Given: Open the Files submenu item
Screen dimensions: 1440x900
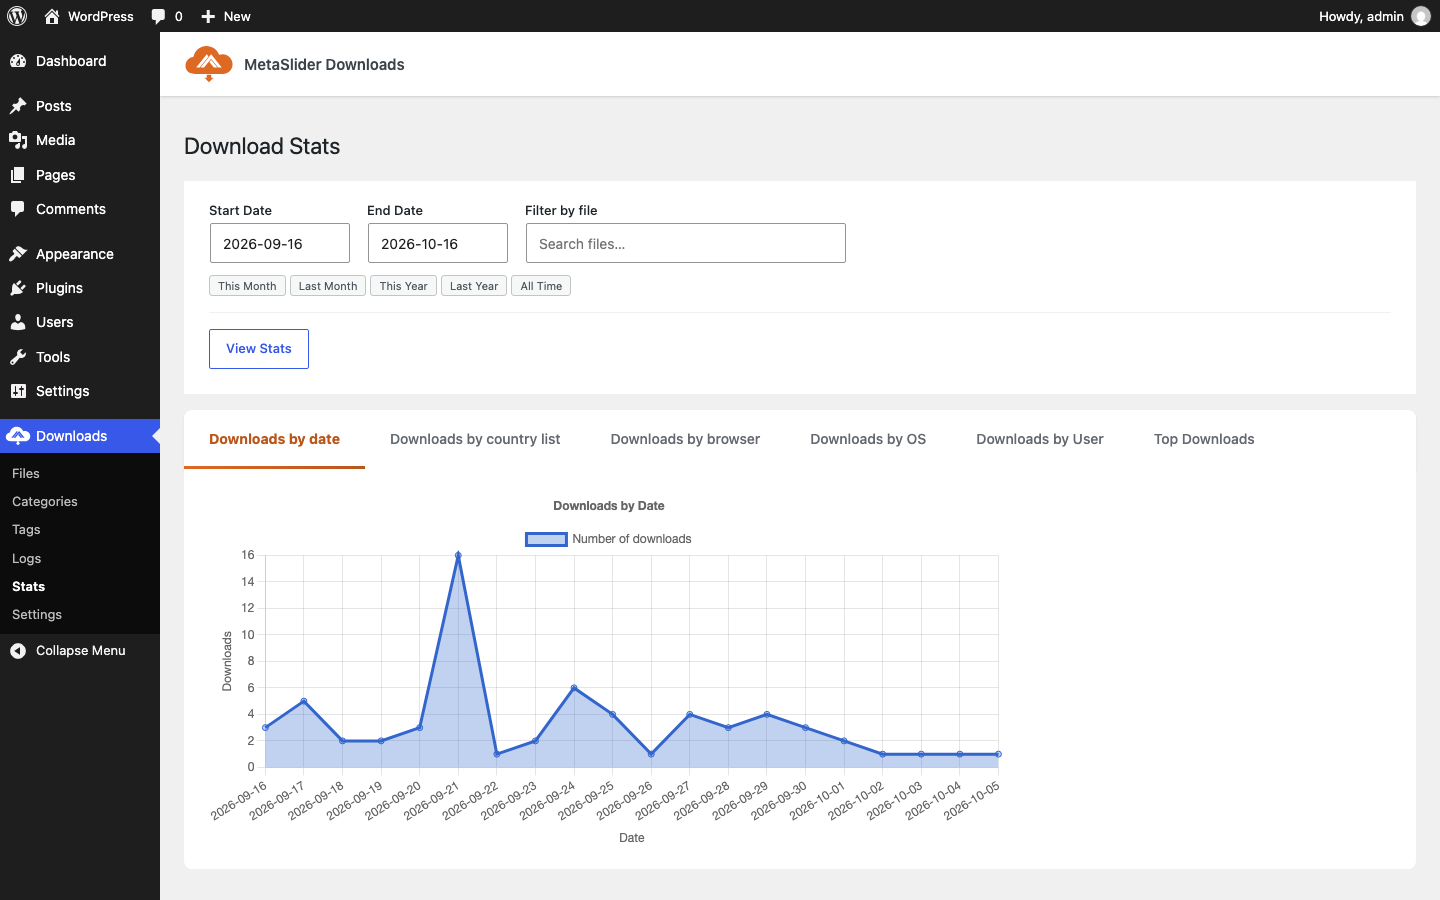Looking at the screenshot, I should (26, 473).
